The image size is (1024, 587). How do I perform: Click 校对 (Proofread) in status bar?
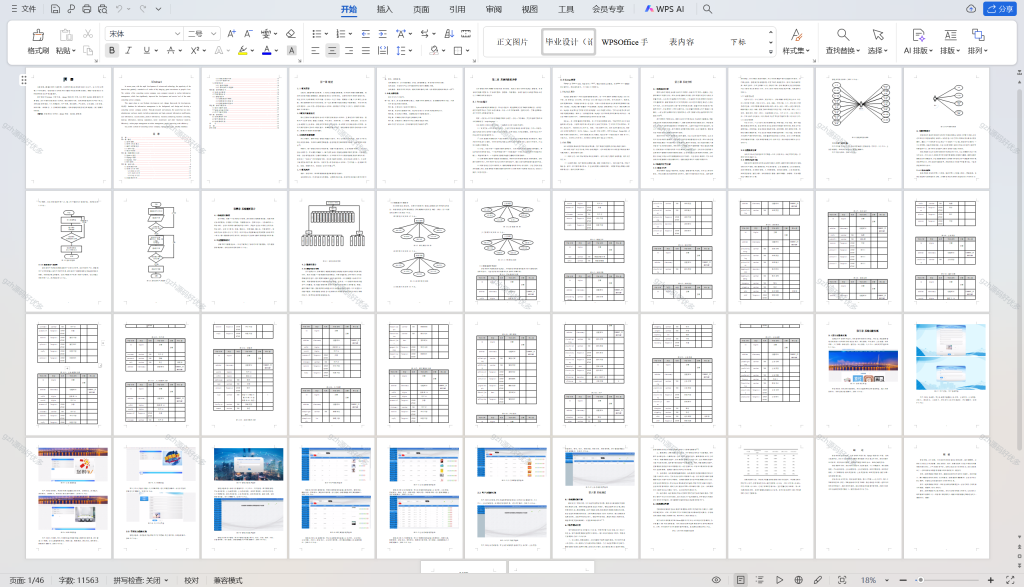pos(191,580)
